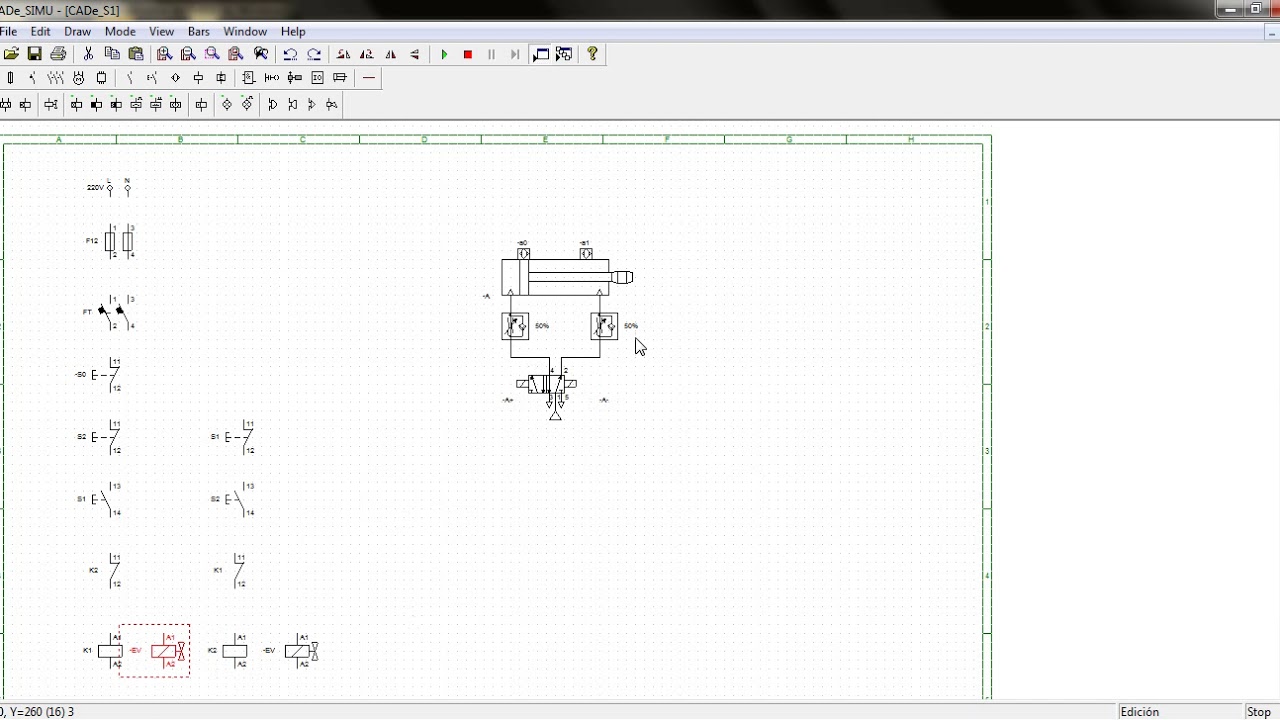Open the fuses component library icon
The width and height of the screenshot is (1280, 720).
click(x=11, y=78)
